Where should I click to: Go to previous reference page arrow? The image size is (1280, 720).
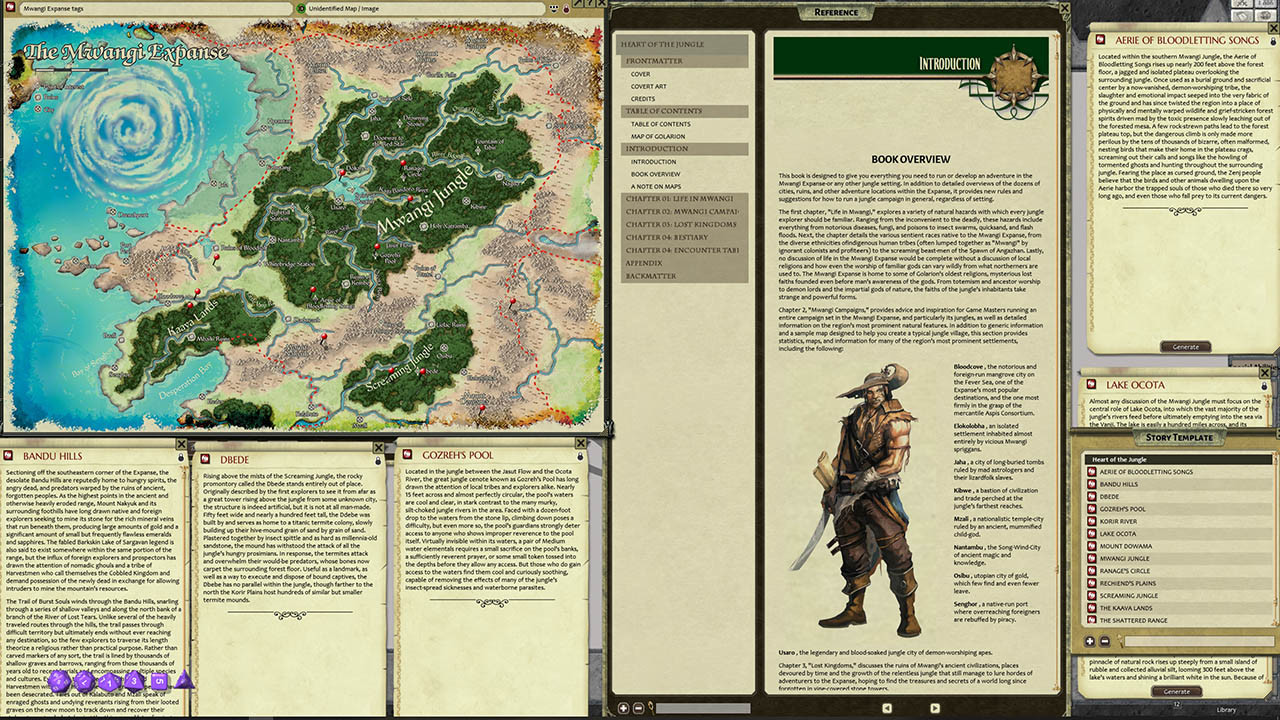pos(885,708)
